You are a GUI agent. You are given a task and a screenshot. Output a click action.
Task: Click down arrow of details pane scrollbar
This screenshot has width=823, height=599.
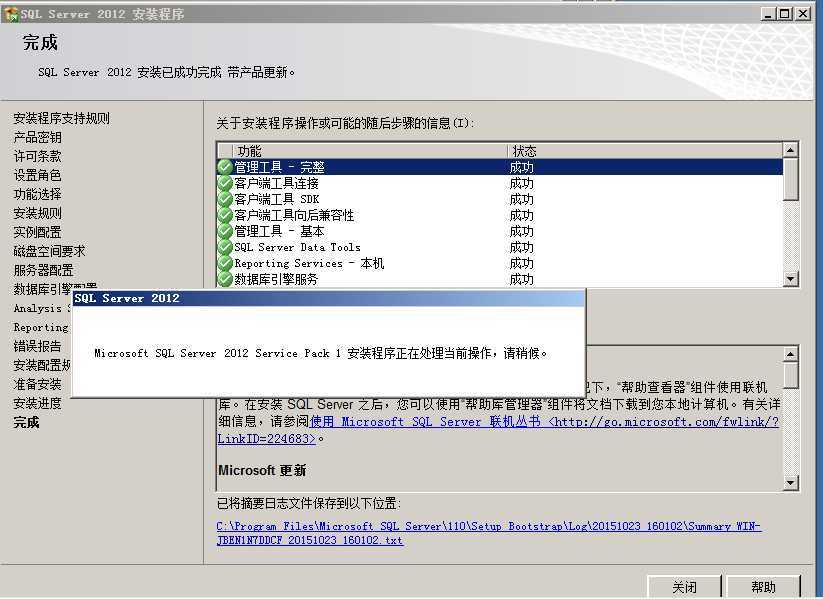[x=790, y=482]
